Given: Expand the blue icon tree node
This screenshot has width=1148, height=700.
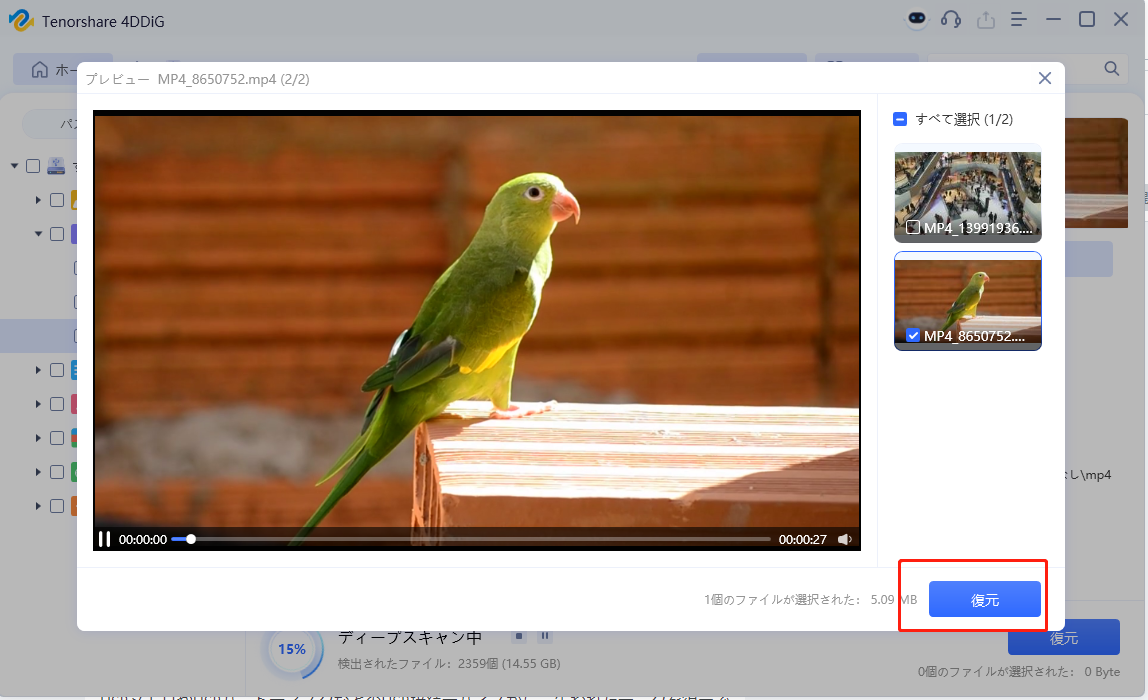Looking at the screenshot, I should point(38,370).
